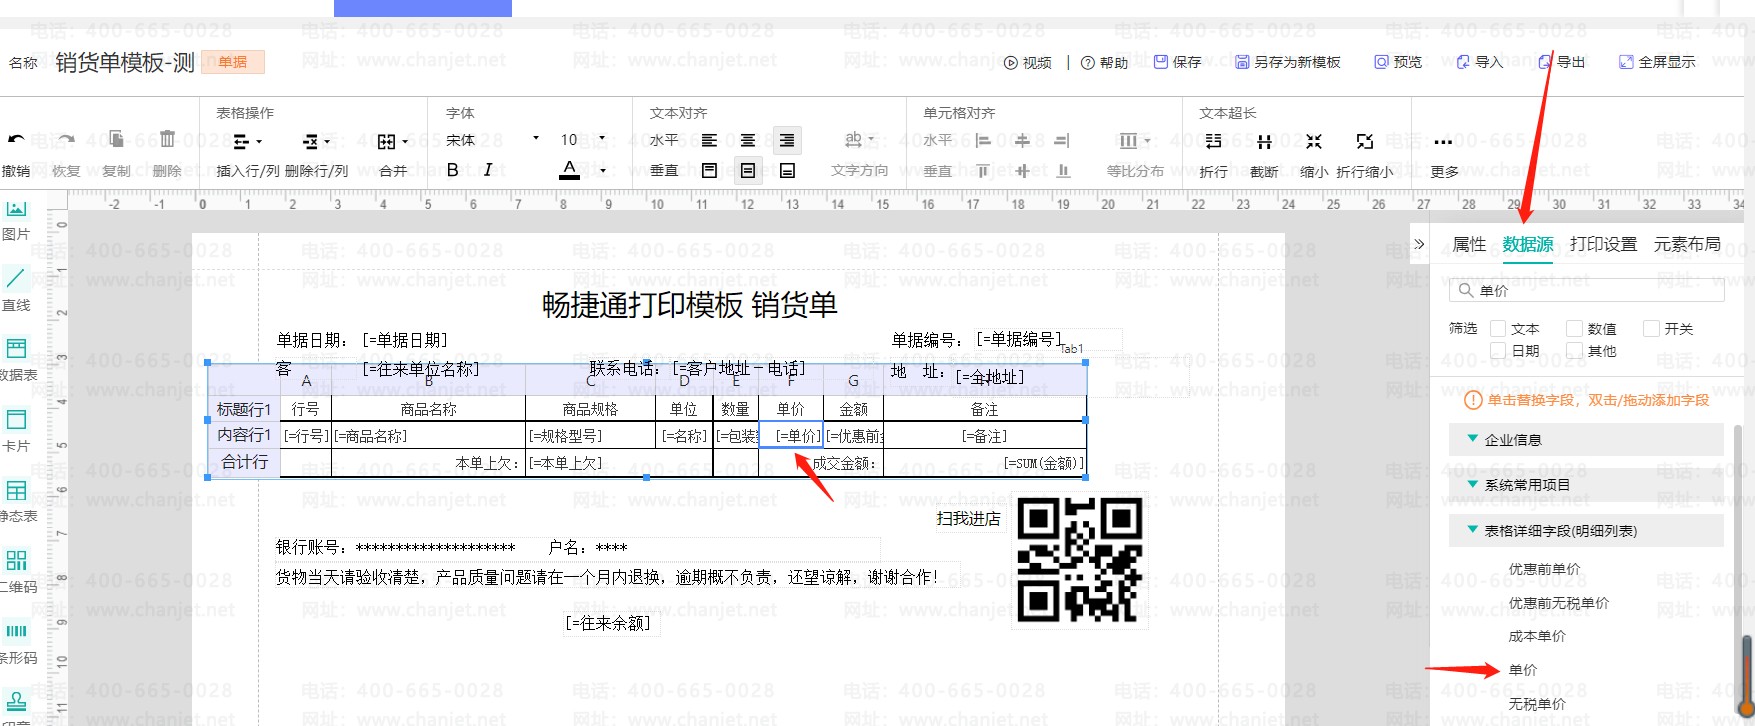Insert a card element (卡片)

(x=16, y=430)
